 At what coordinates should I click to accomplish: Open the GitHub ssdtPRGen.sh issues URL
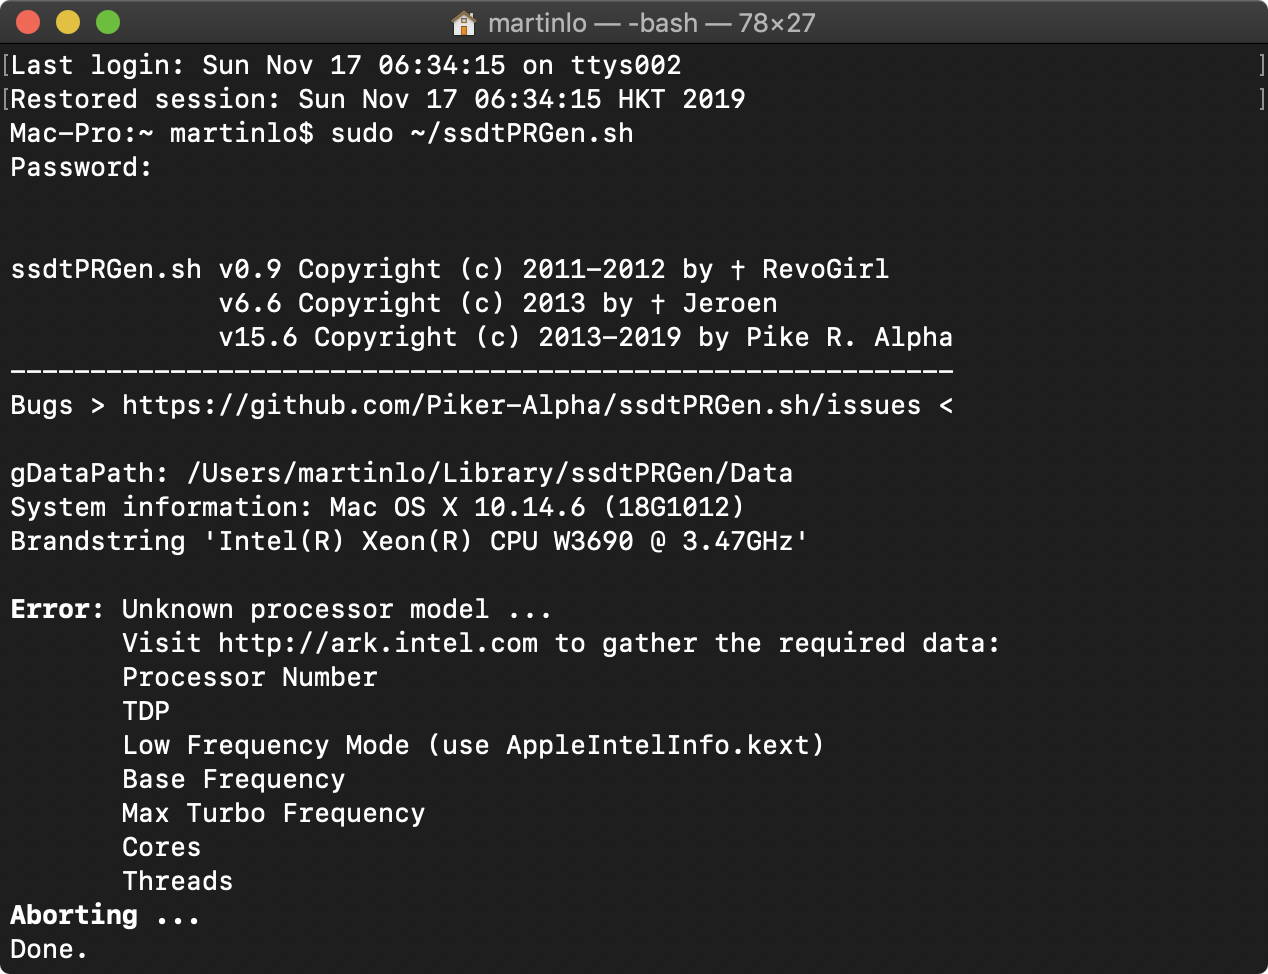pyautogui.click(x=521, y=405)
